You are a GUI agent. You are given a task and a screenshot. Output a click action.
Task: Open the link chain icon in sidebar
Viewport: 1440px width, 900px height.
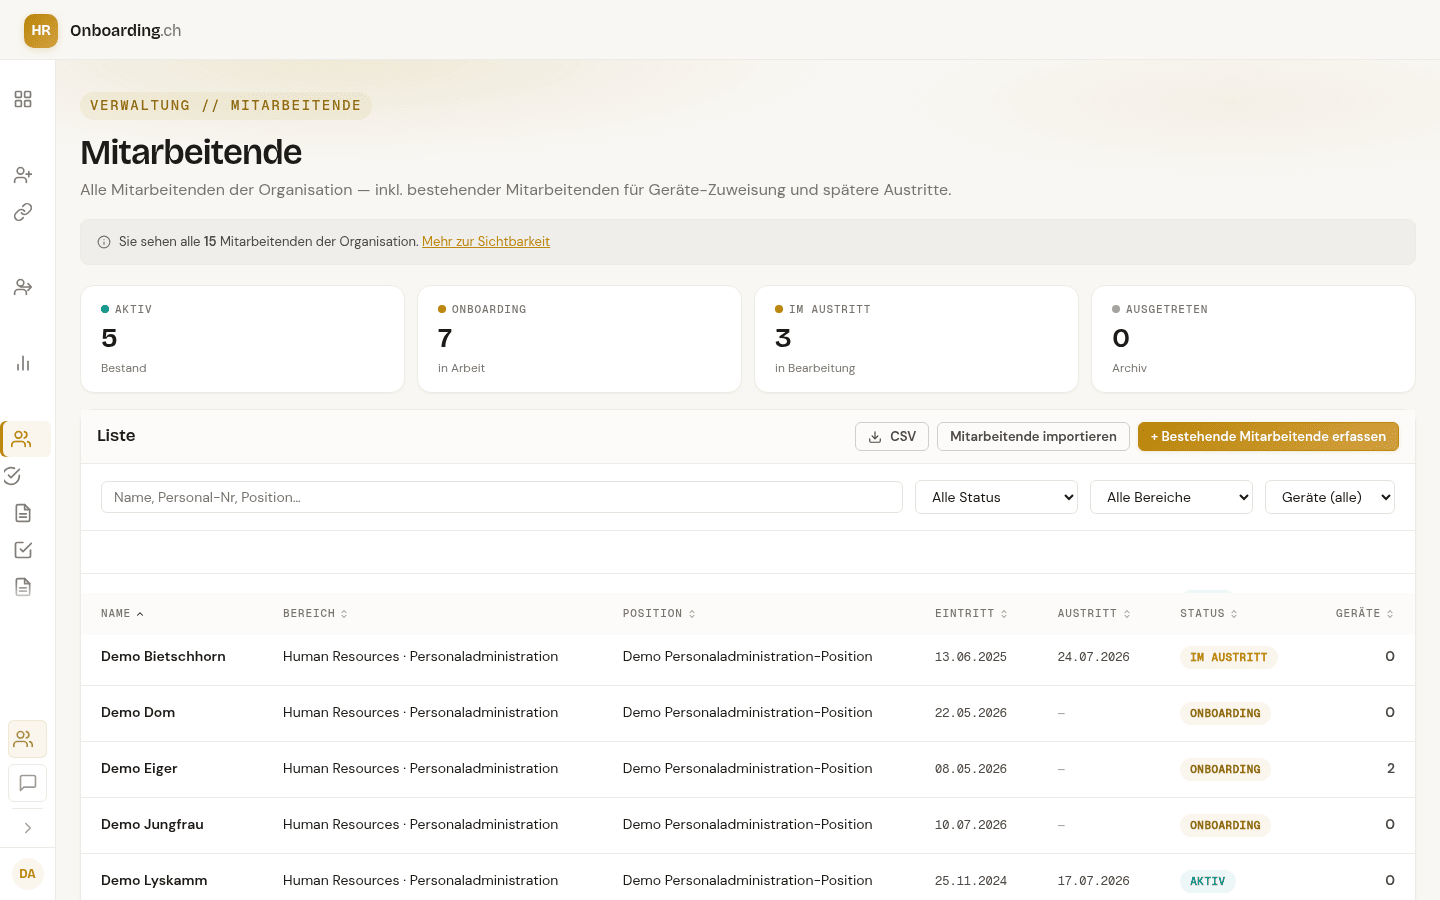23,212
